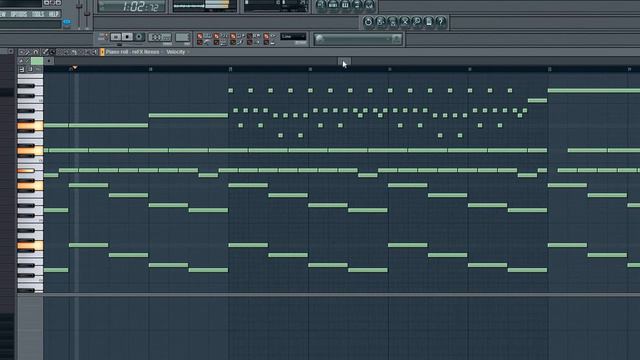Click the document icon left of help
This screenshot has height=360, width=640.
click(x=429, y=22)
